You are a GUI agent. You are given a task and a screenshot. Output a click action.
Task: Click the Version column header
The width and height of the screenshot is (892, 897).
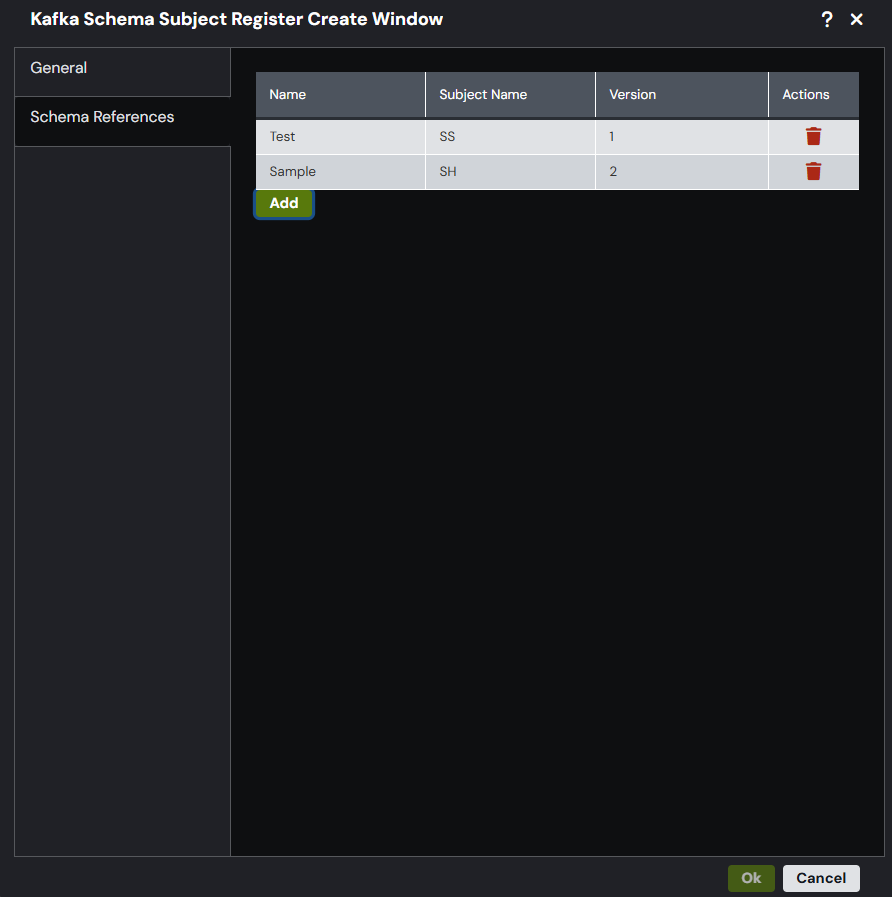[681, 94]
